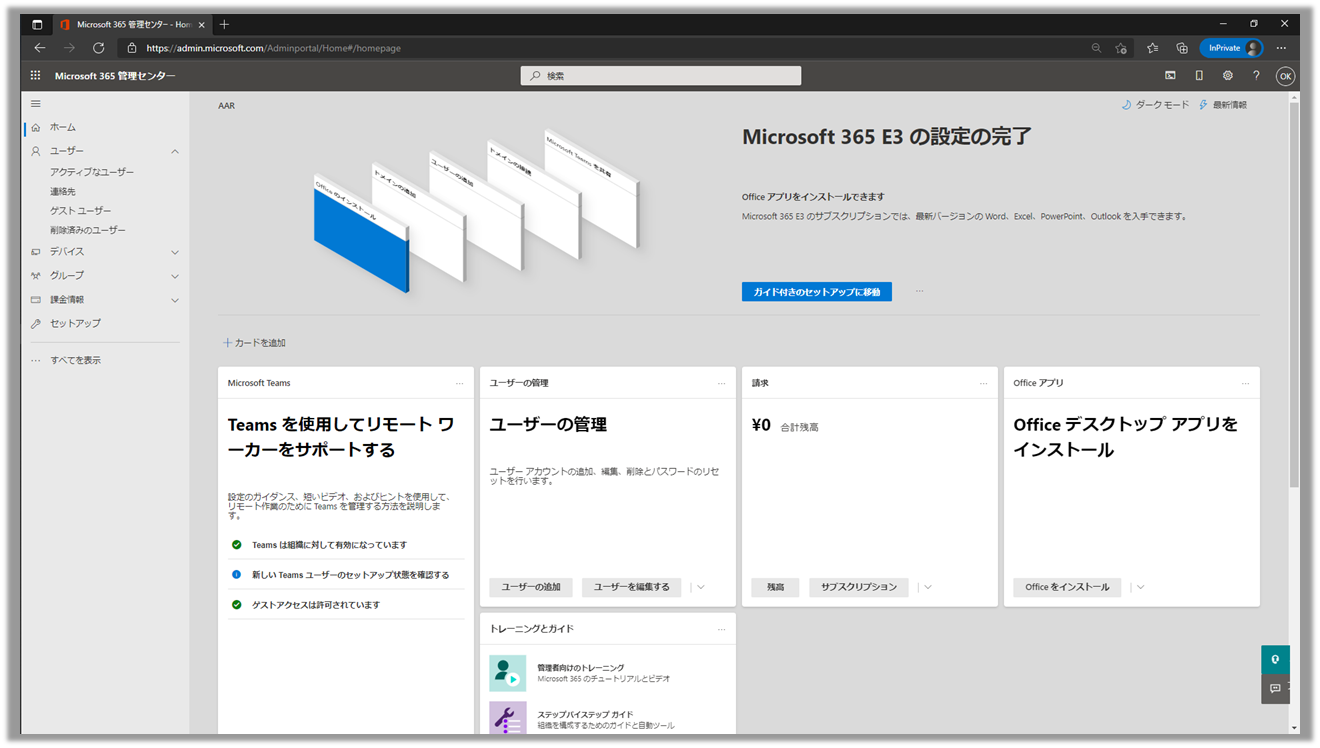1320x748 pixels.
Task: Open the help question mark icon
Action: coord(1256,75)
